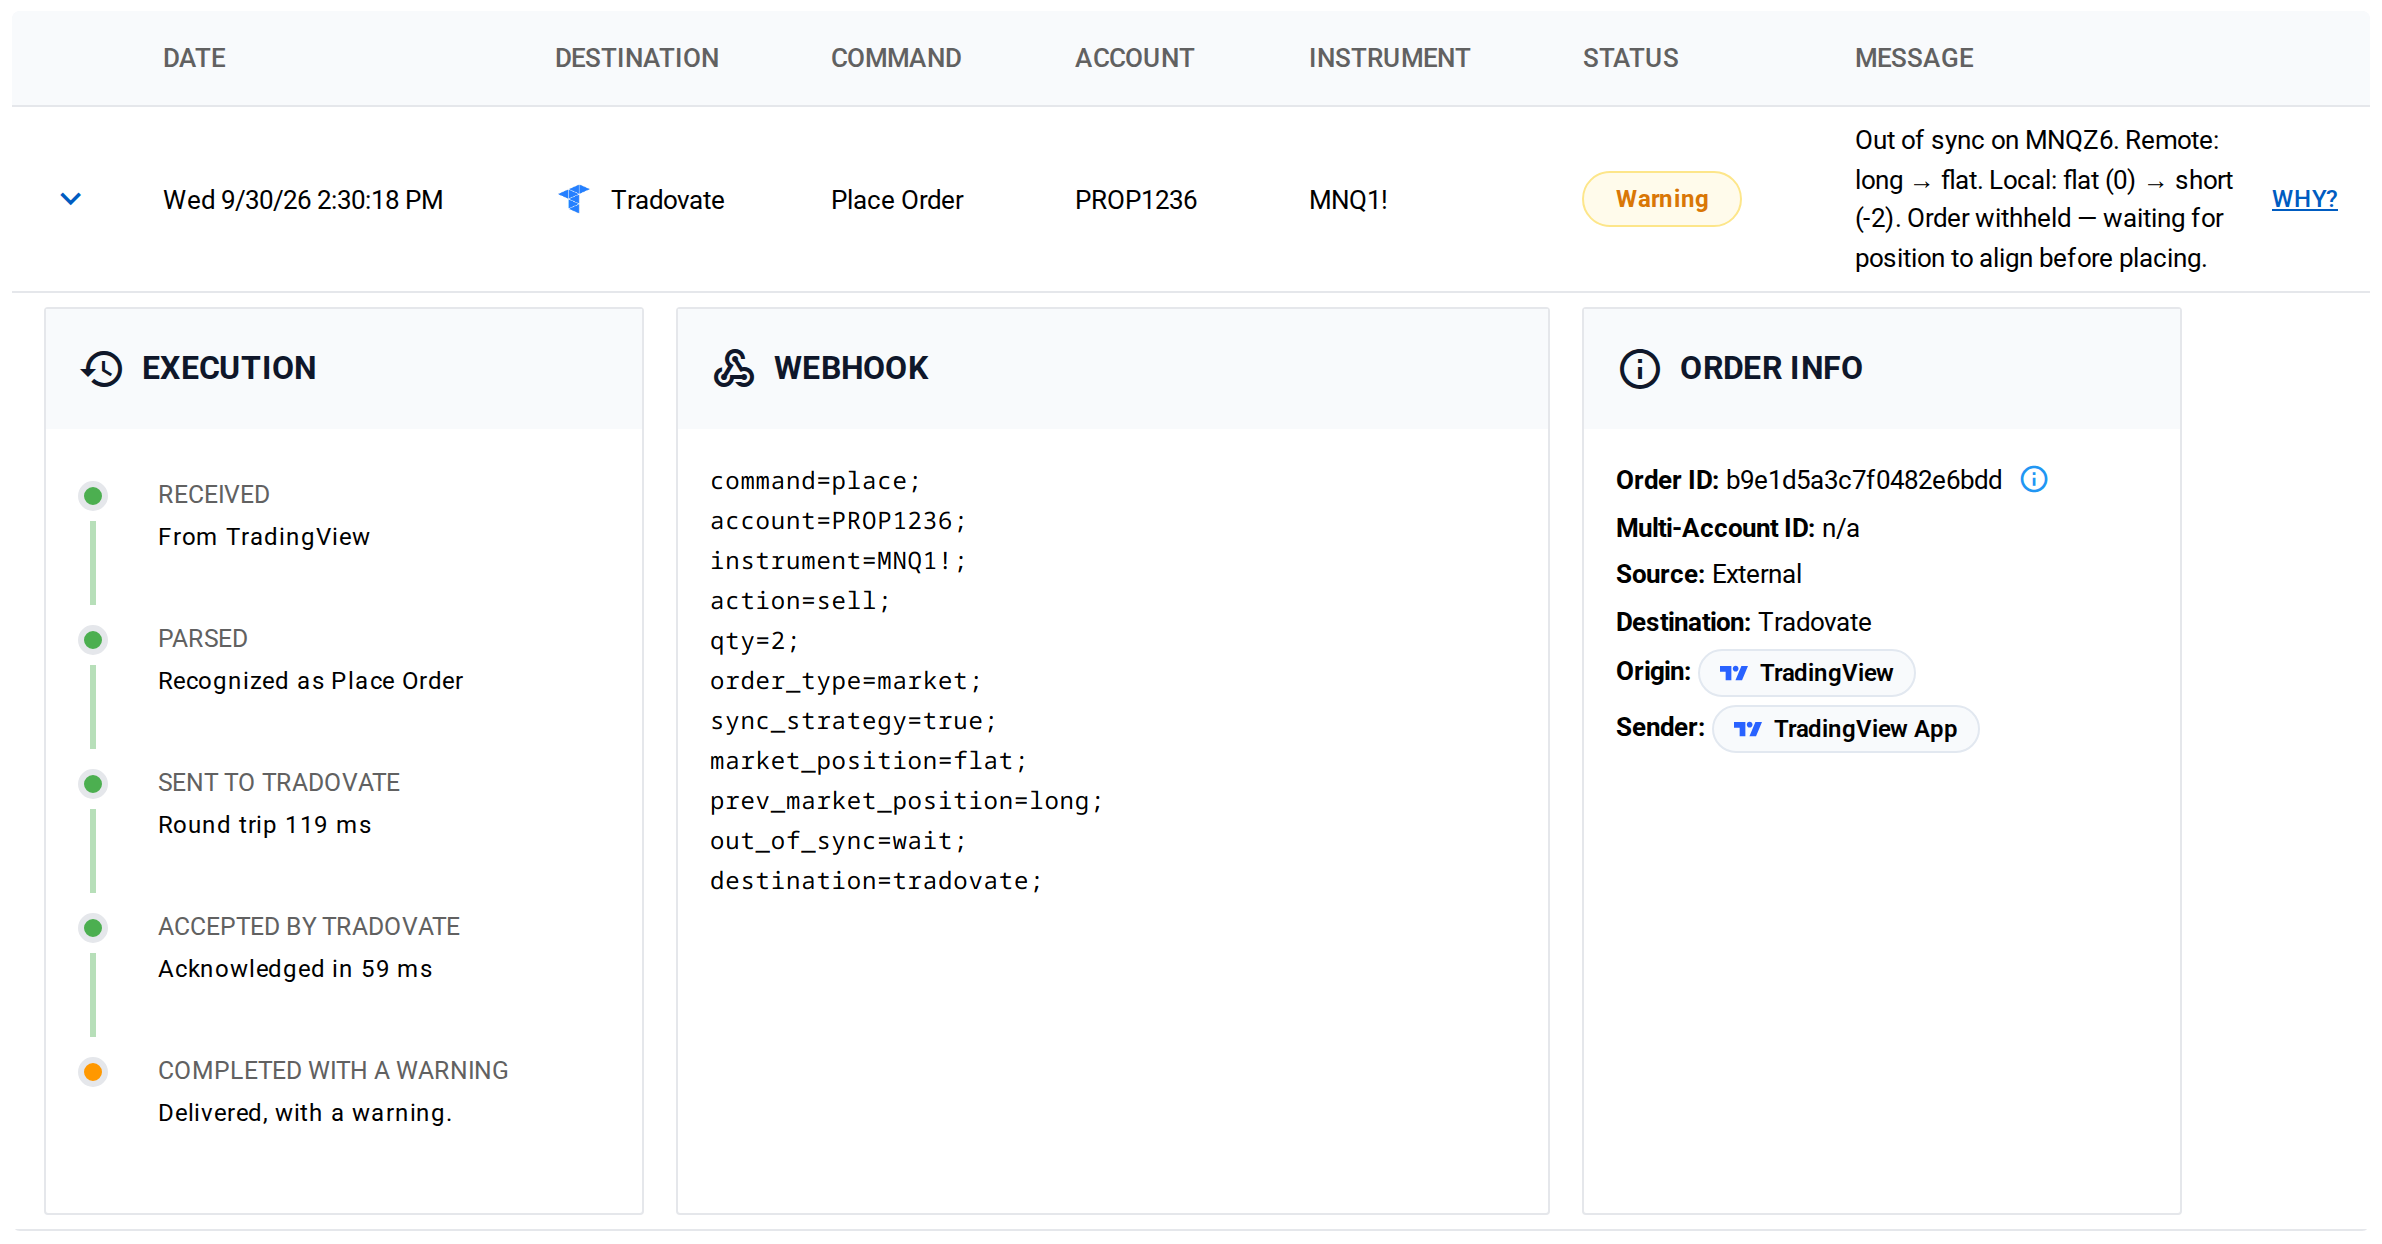Select the green PARSED step marker
The width and height of the screenshot is (2382, 1244).
point(93,640)
